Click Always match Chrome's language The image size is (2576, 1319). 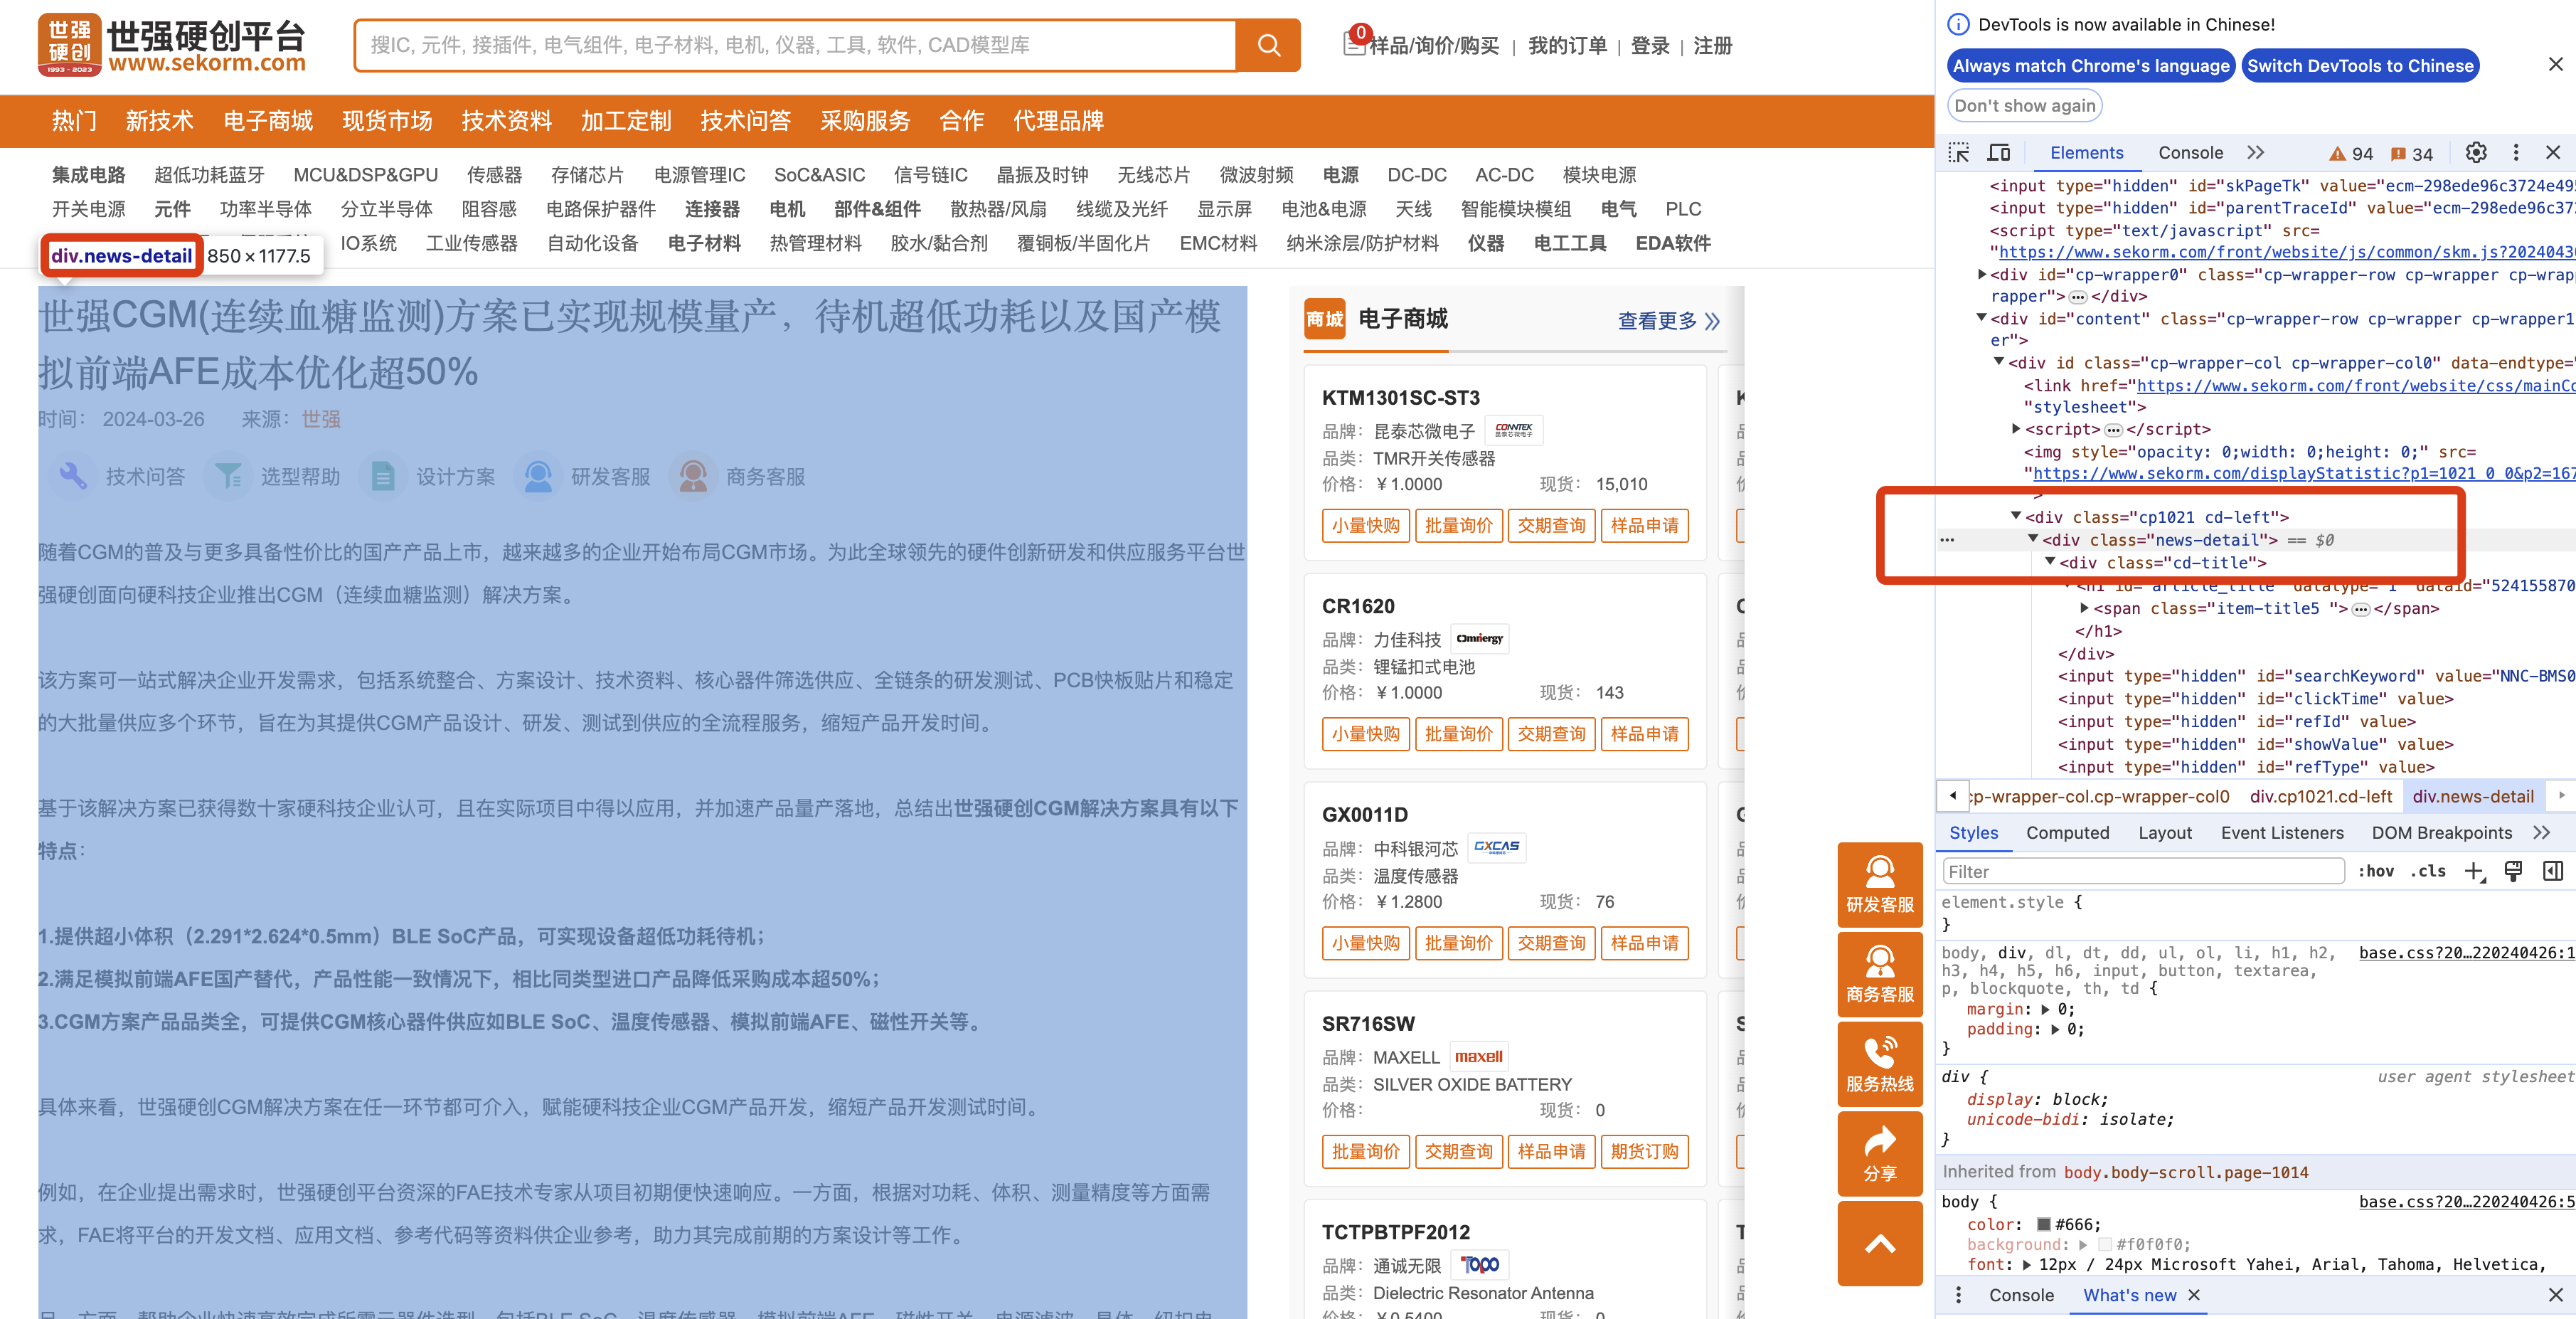pos(2091,66)
